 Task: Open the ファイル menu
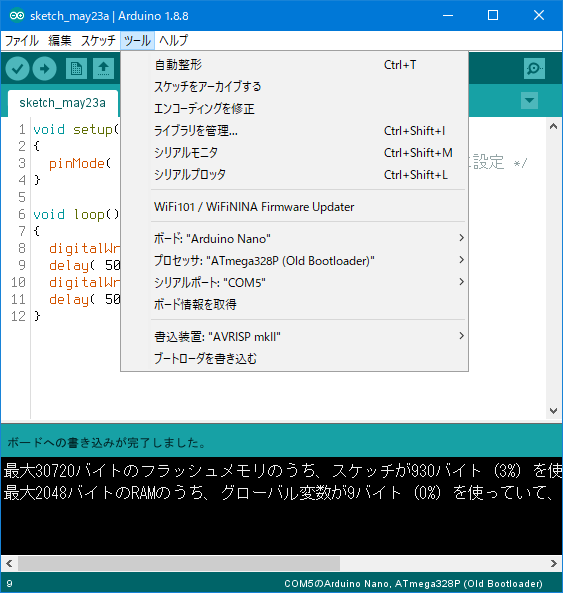pyautogui.click(x=22, y=40)
